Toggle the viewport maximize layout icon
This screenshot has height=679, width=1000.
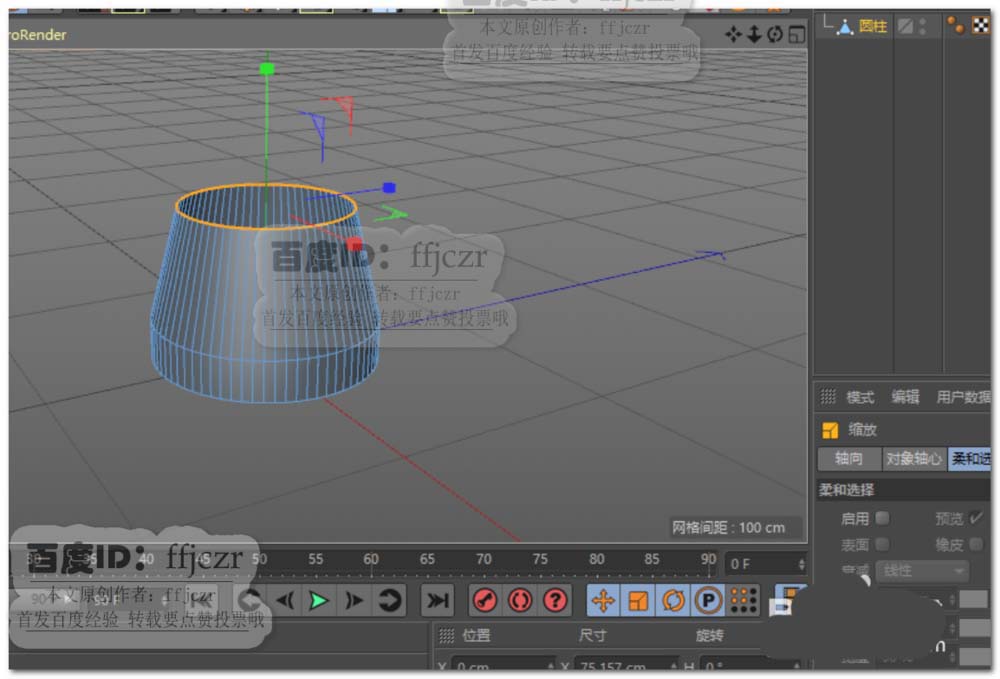tap(796, 35)
